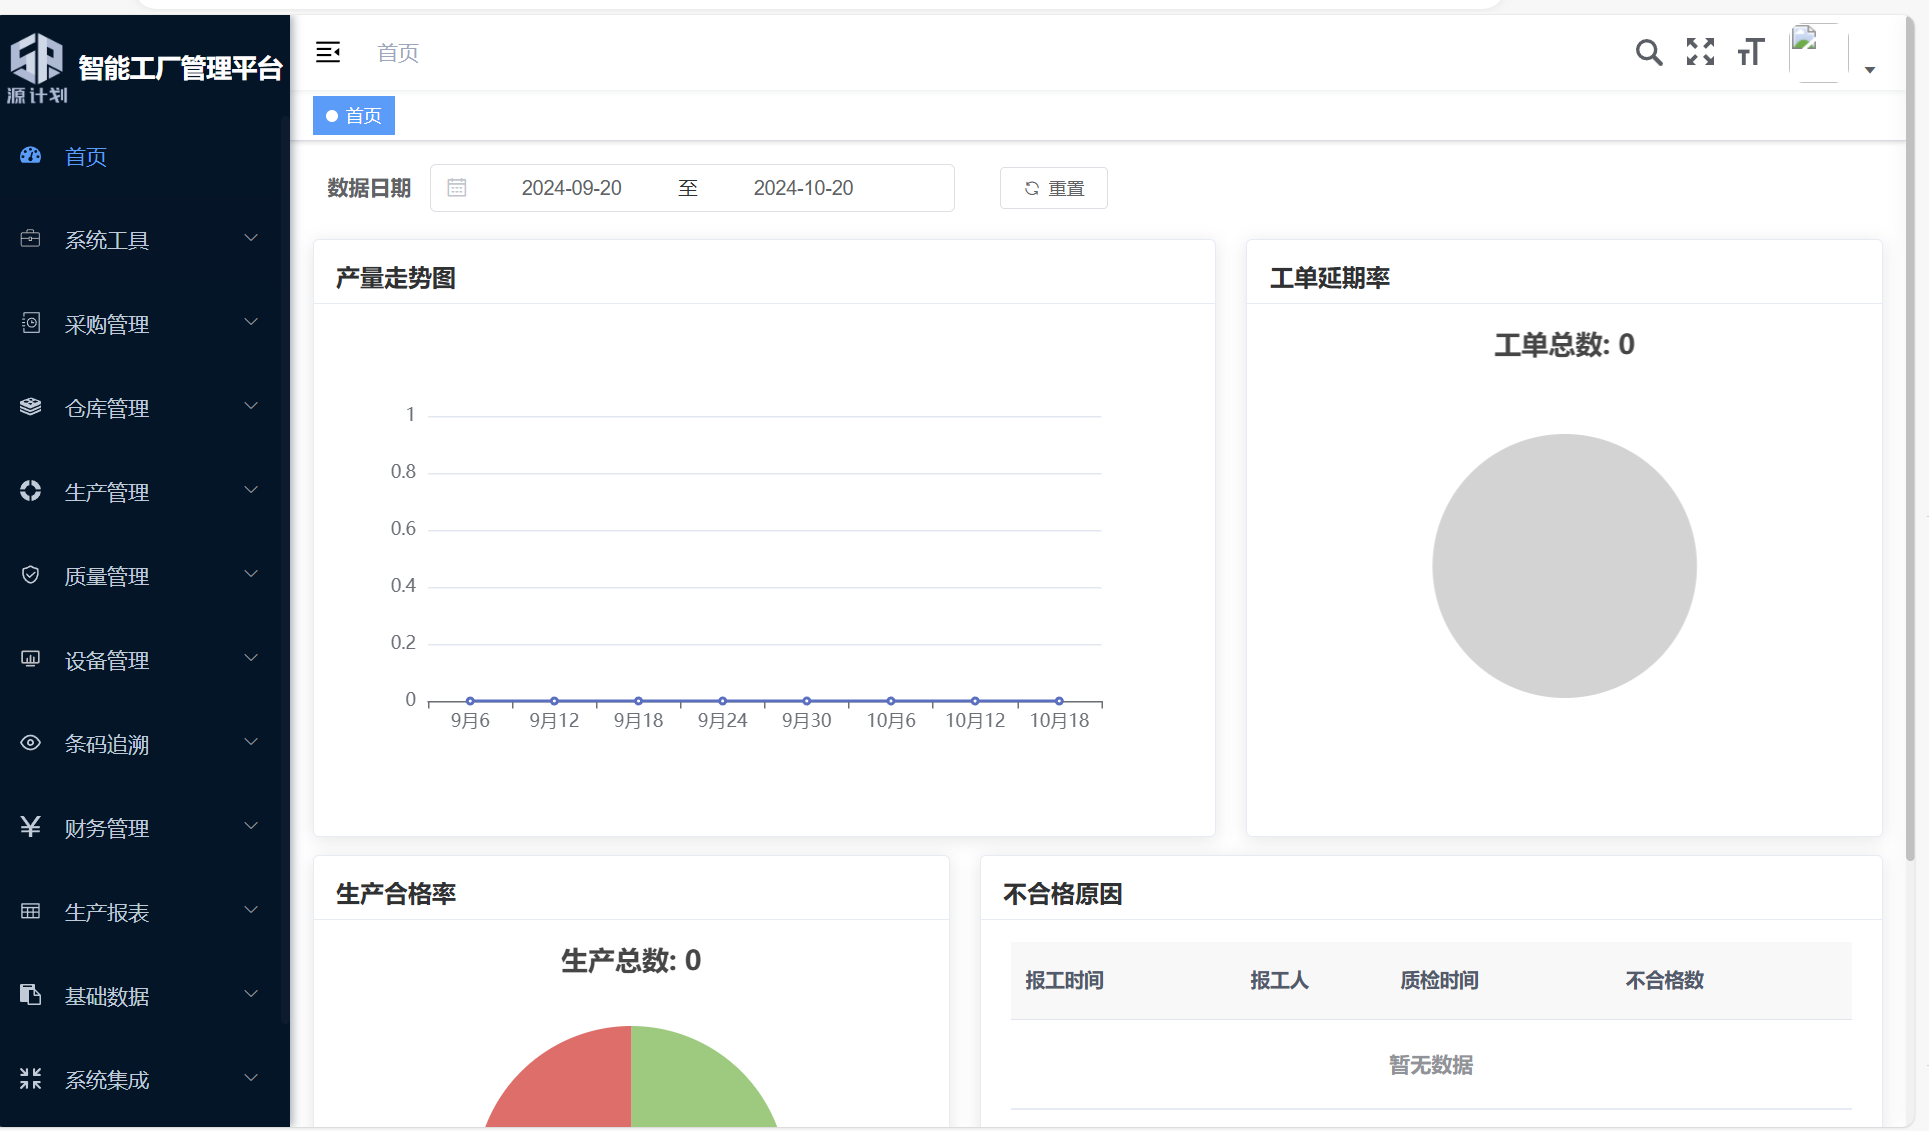This screenshot has height=1131, width=1929.
Task: Click the calendar icon in date range
Action: 457,187
